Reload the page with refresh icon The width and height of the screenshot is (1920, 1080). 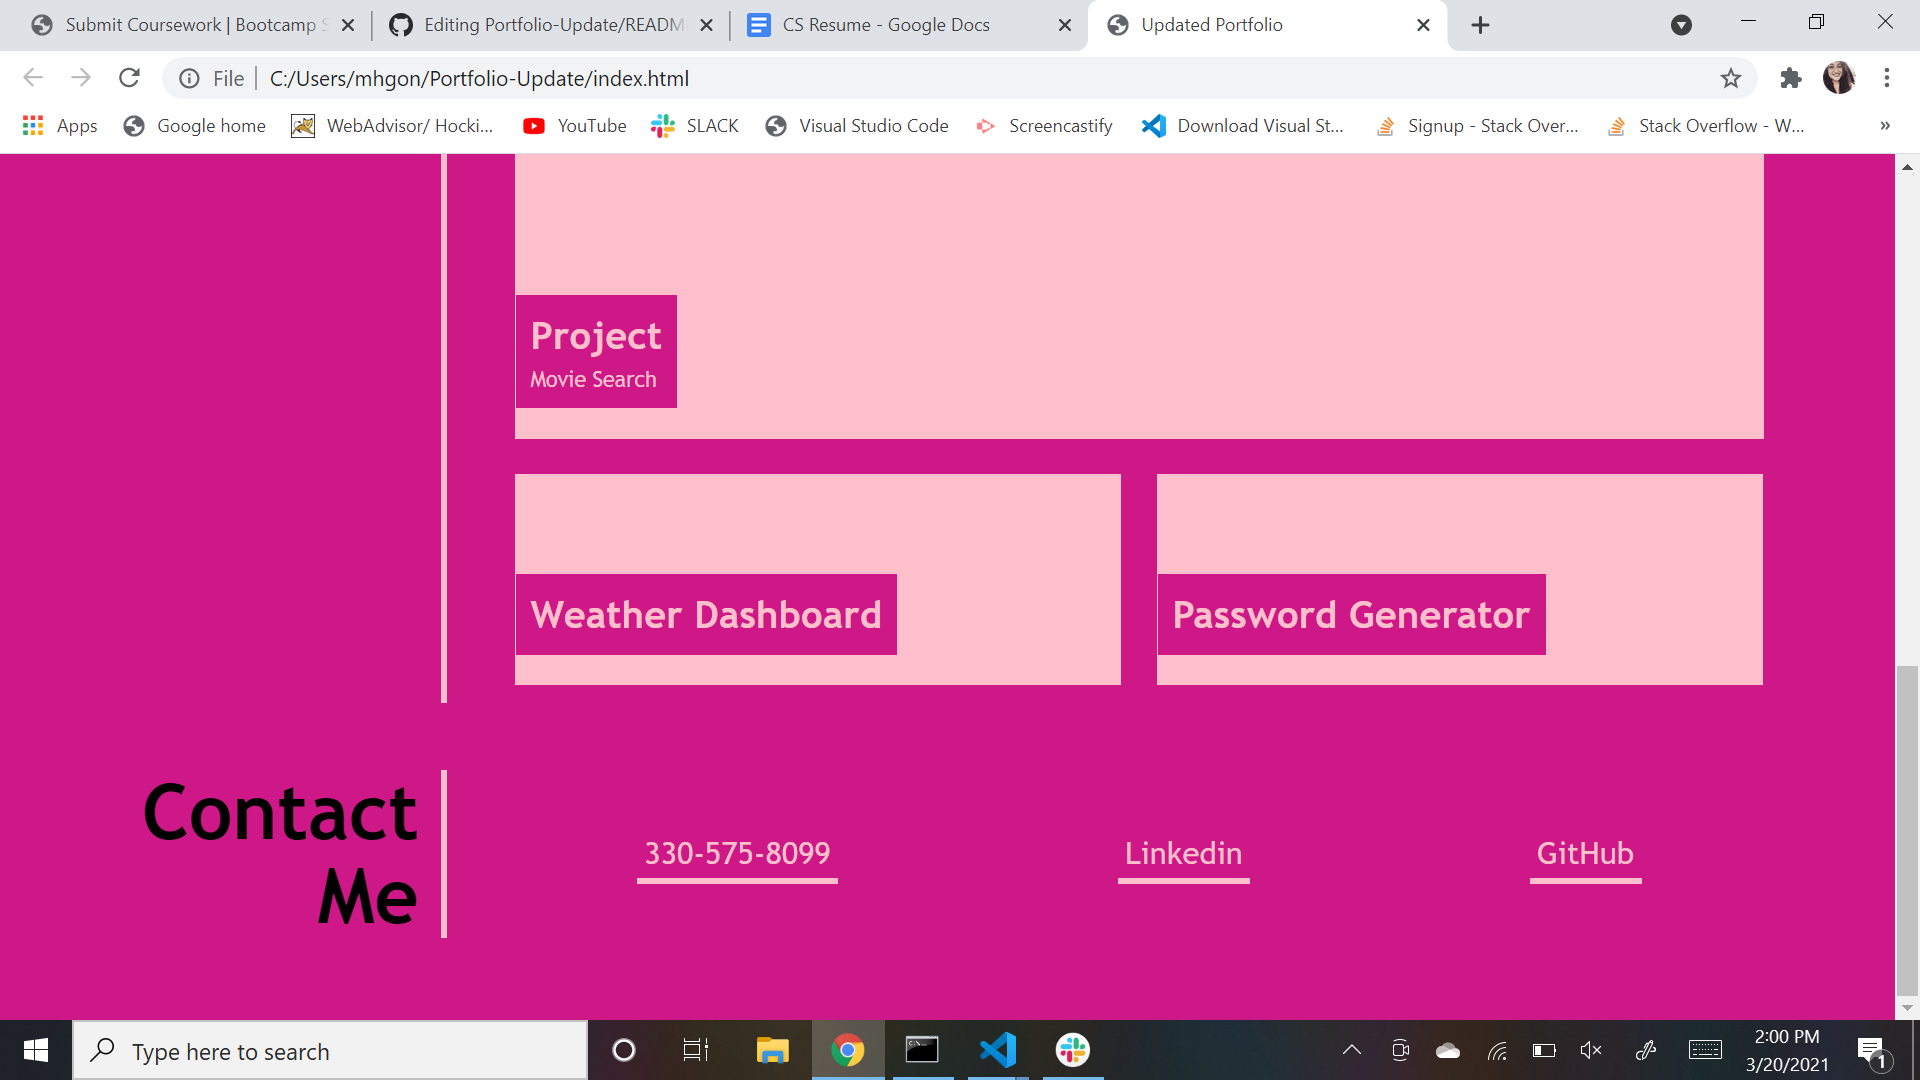pyautogui.click(x=129, y=78)
